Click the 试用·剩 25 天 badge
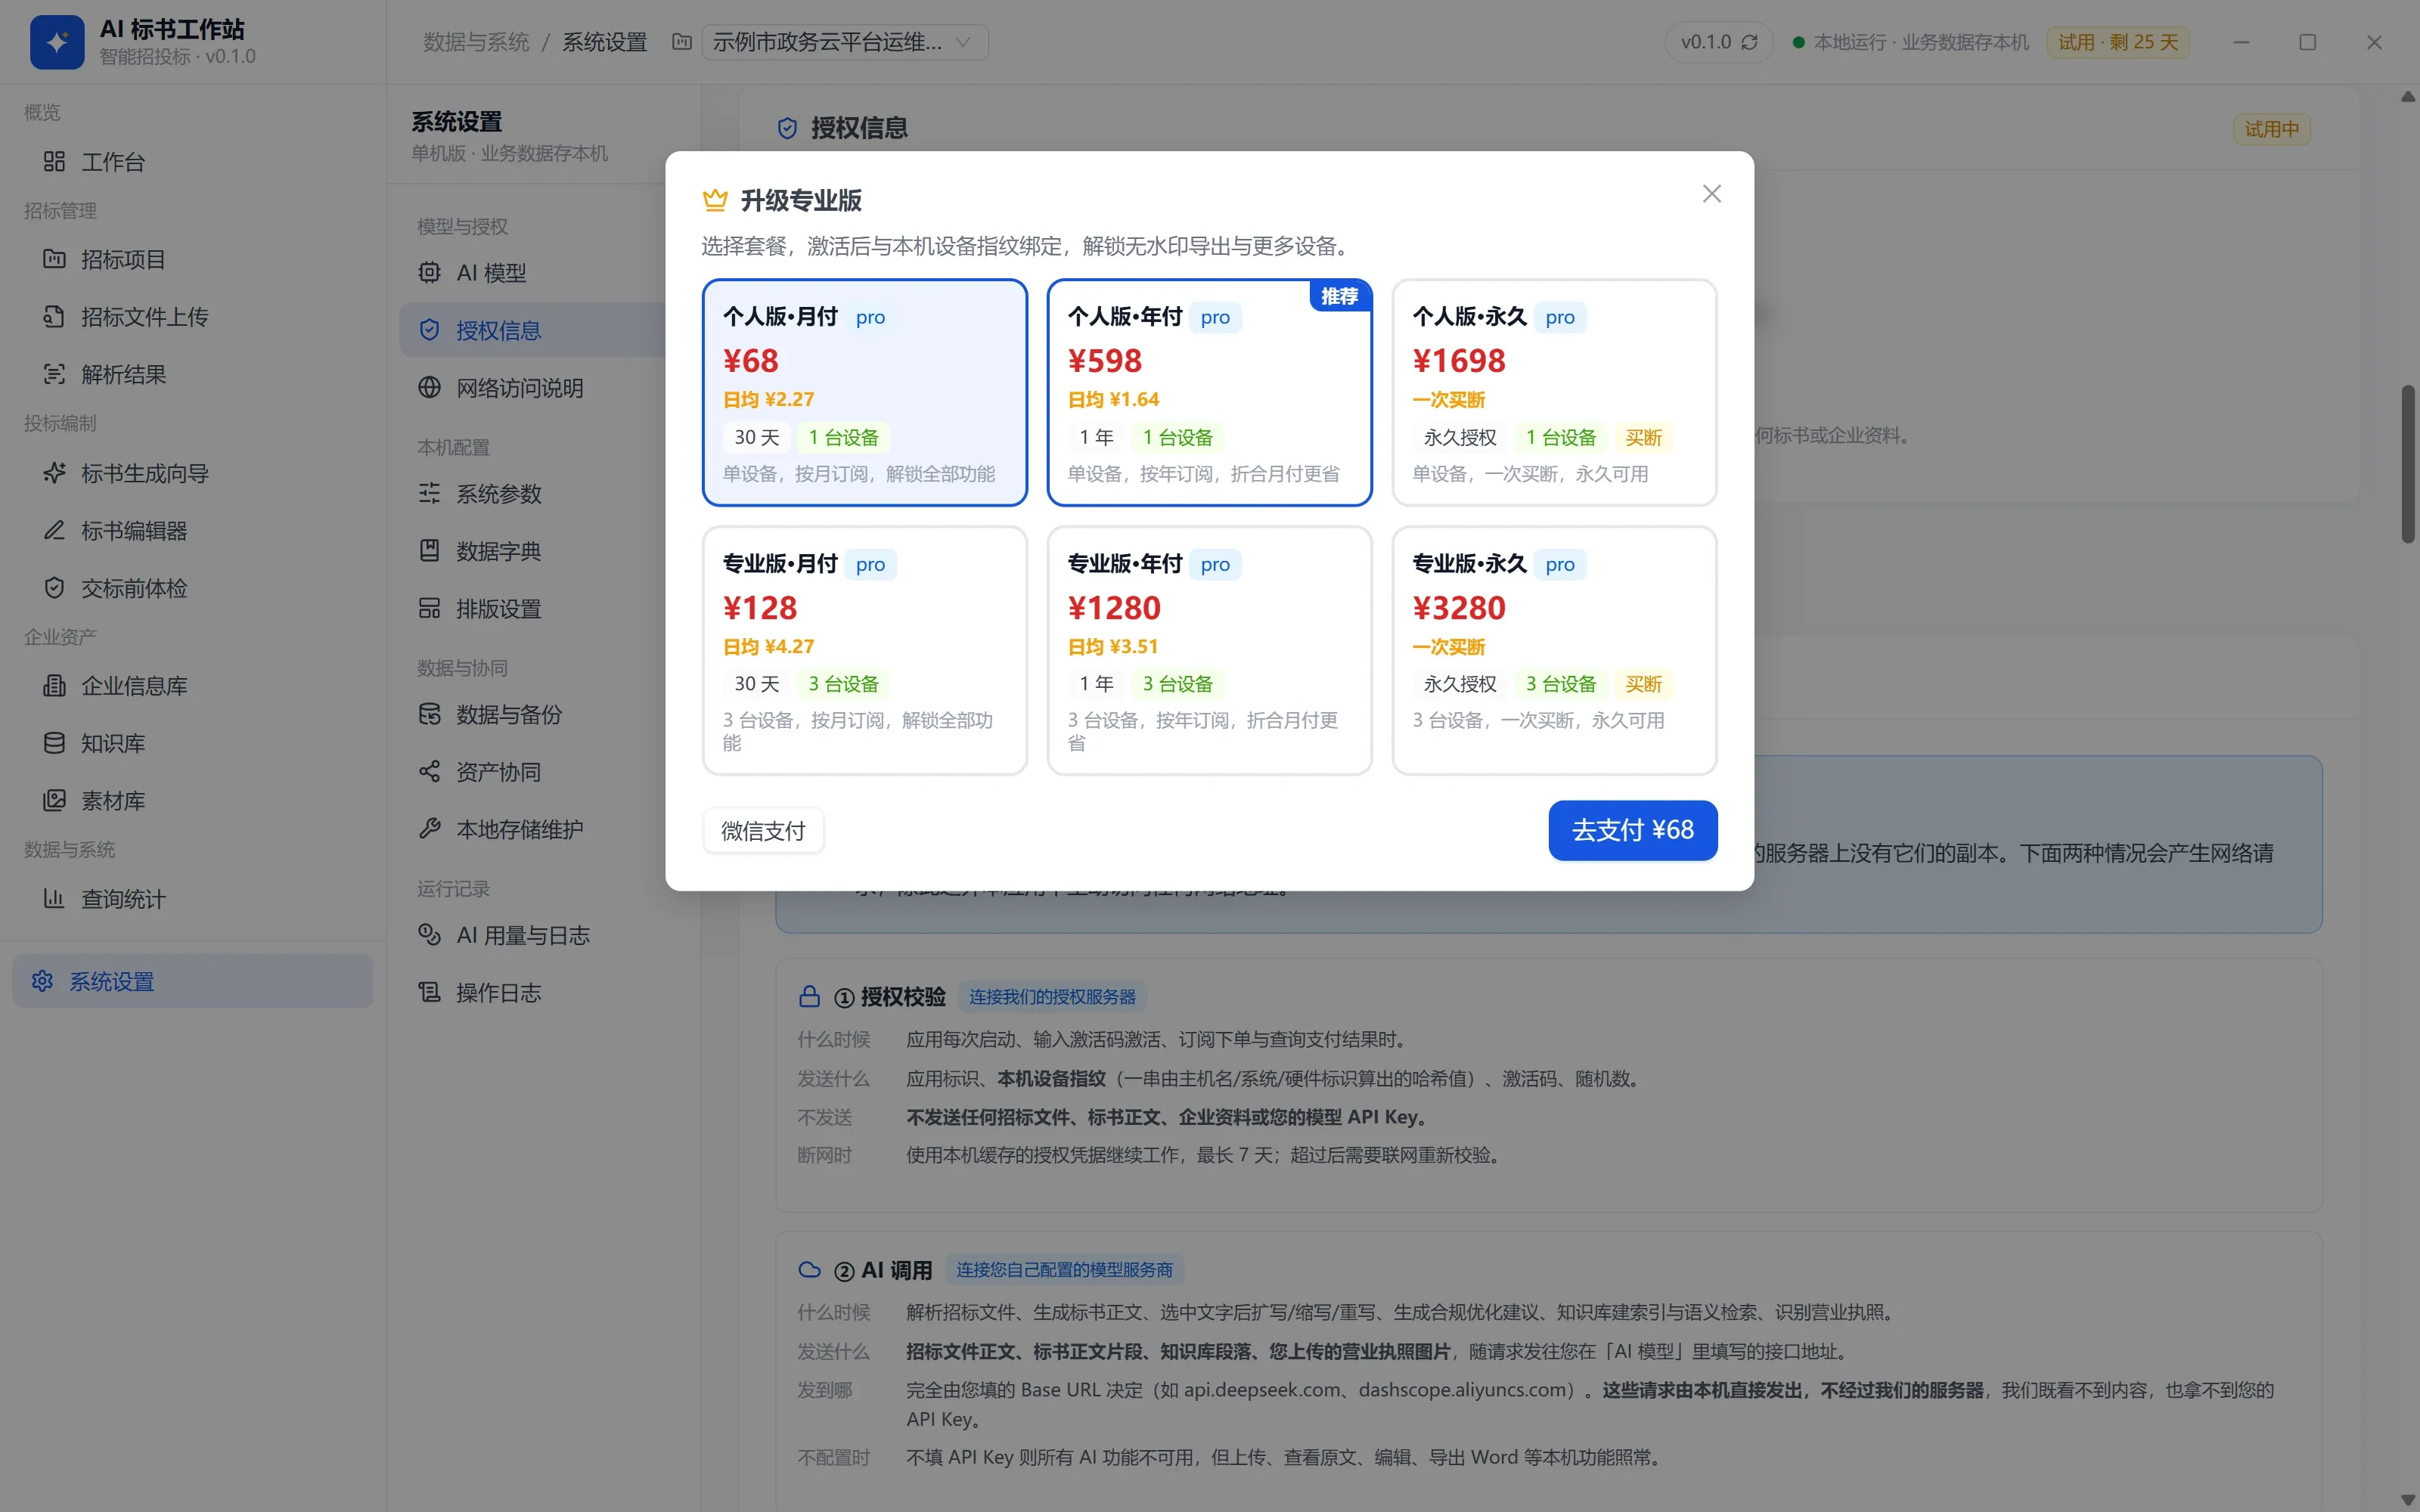Screen dimensions: 2420x1512 coord(2117,42)
